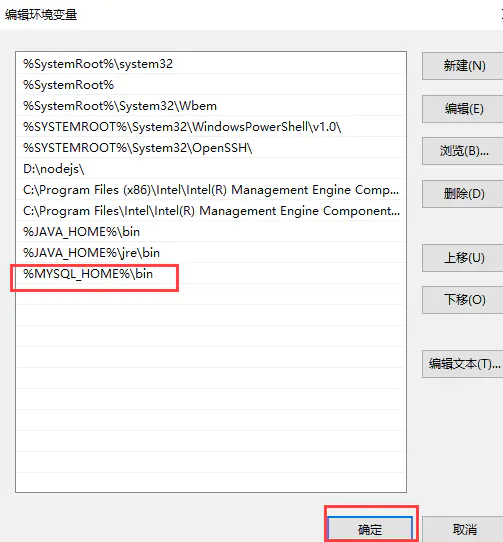Select the plain %SystemRoot% entry

coord(211,85)
